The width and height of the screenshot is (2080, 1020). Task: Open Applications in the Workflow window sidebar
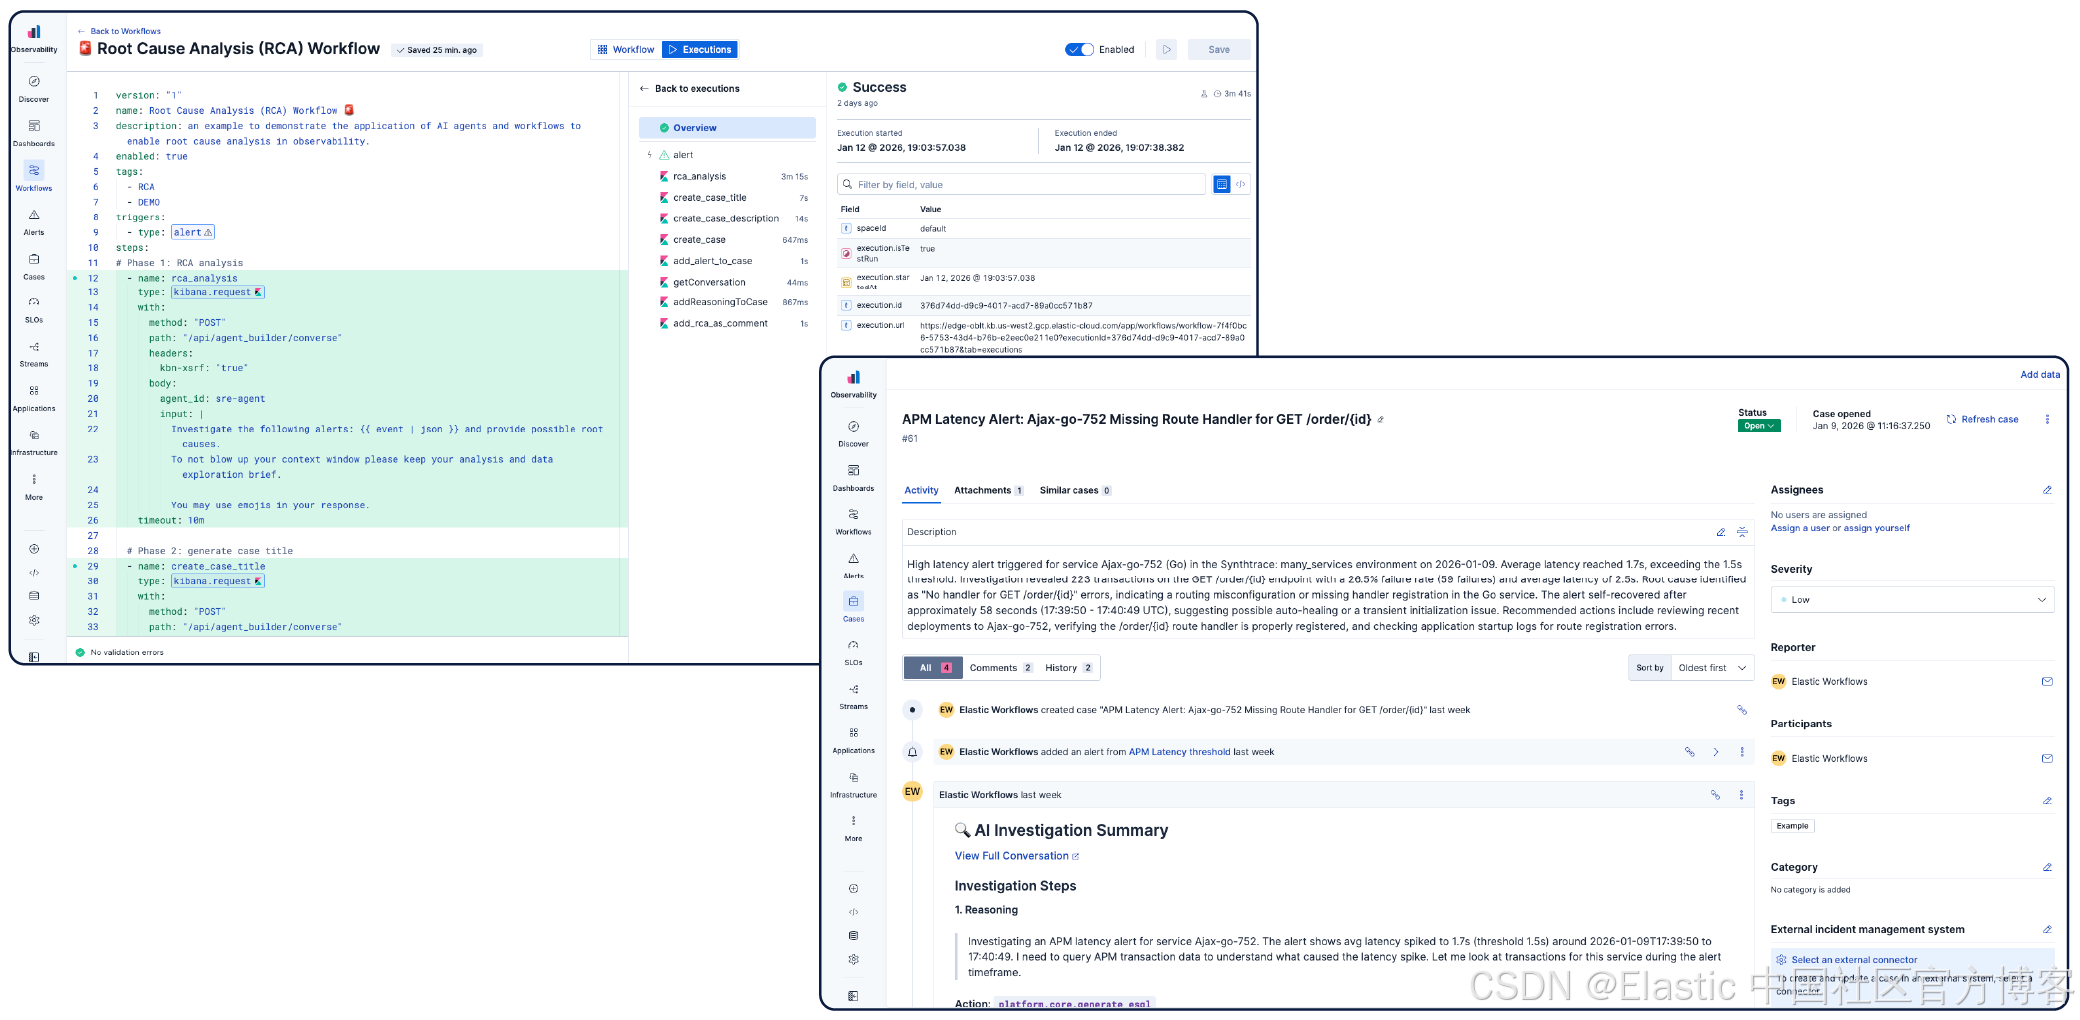34,398
